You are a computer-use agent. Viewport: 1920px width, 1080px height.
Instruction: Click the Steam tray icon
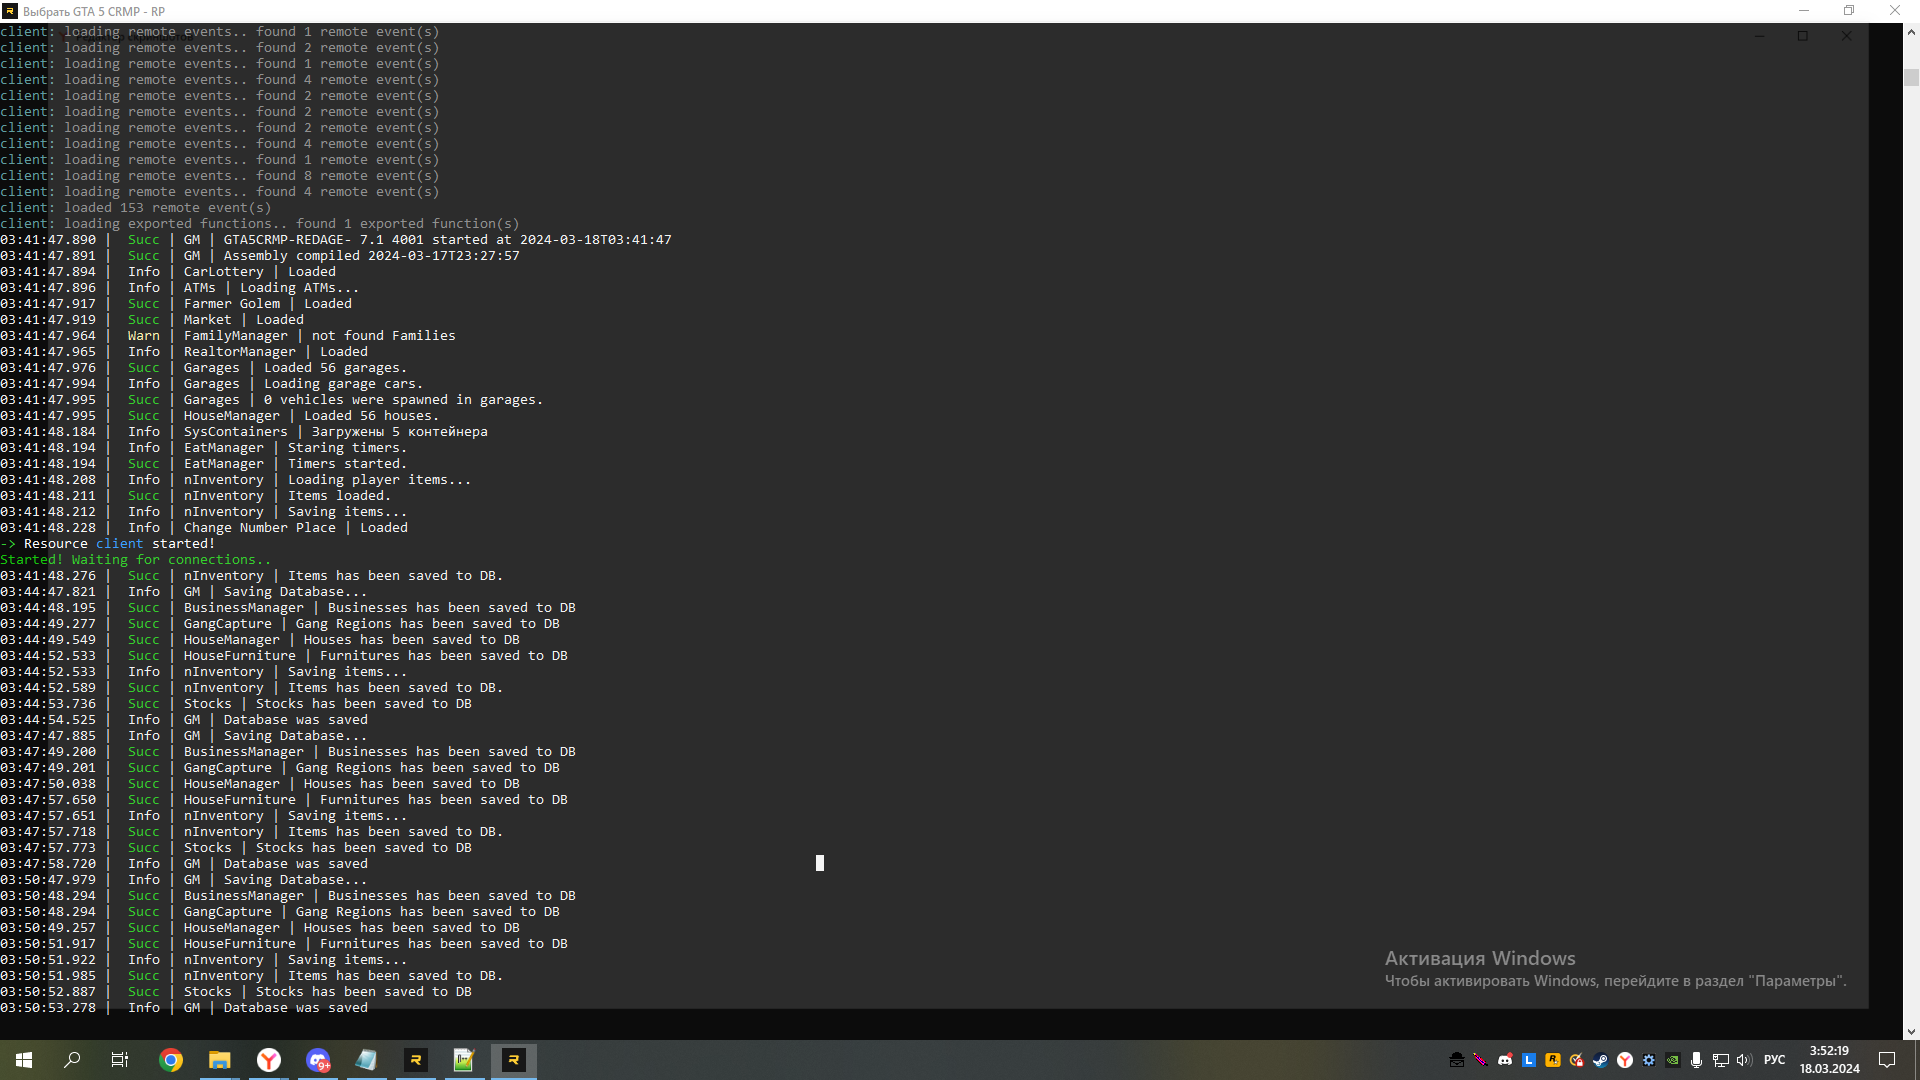(1600, 1060)
